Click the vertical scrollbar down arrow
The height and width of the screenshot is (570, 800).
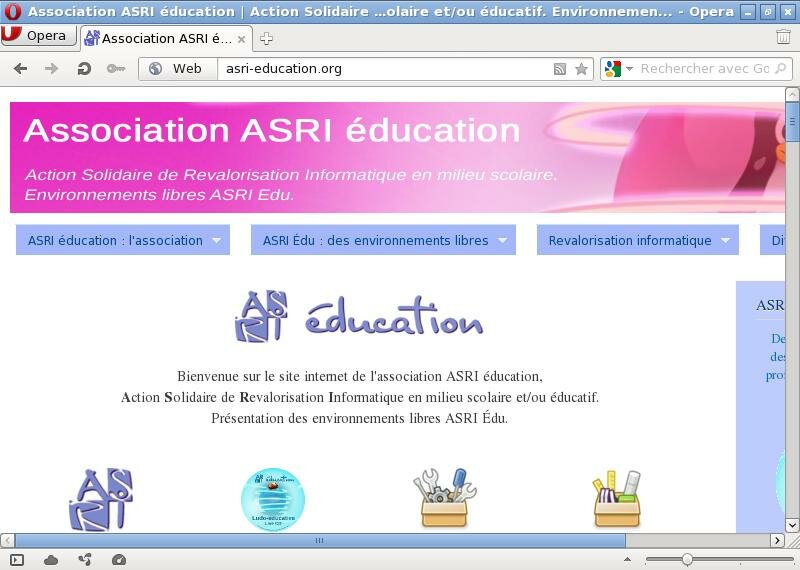(792, 525)
